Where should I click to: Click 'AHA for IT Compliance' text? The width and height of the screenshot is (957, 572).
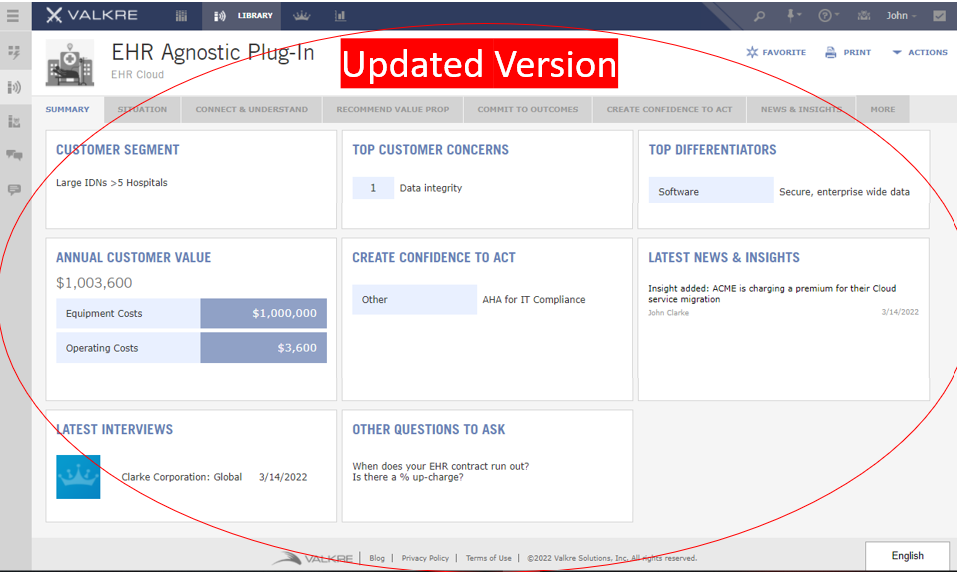tap(533, 300)
